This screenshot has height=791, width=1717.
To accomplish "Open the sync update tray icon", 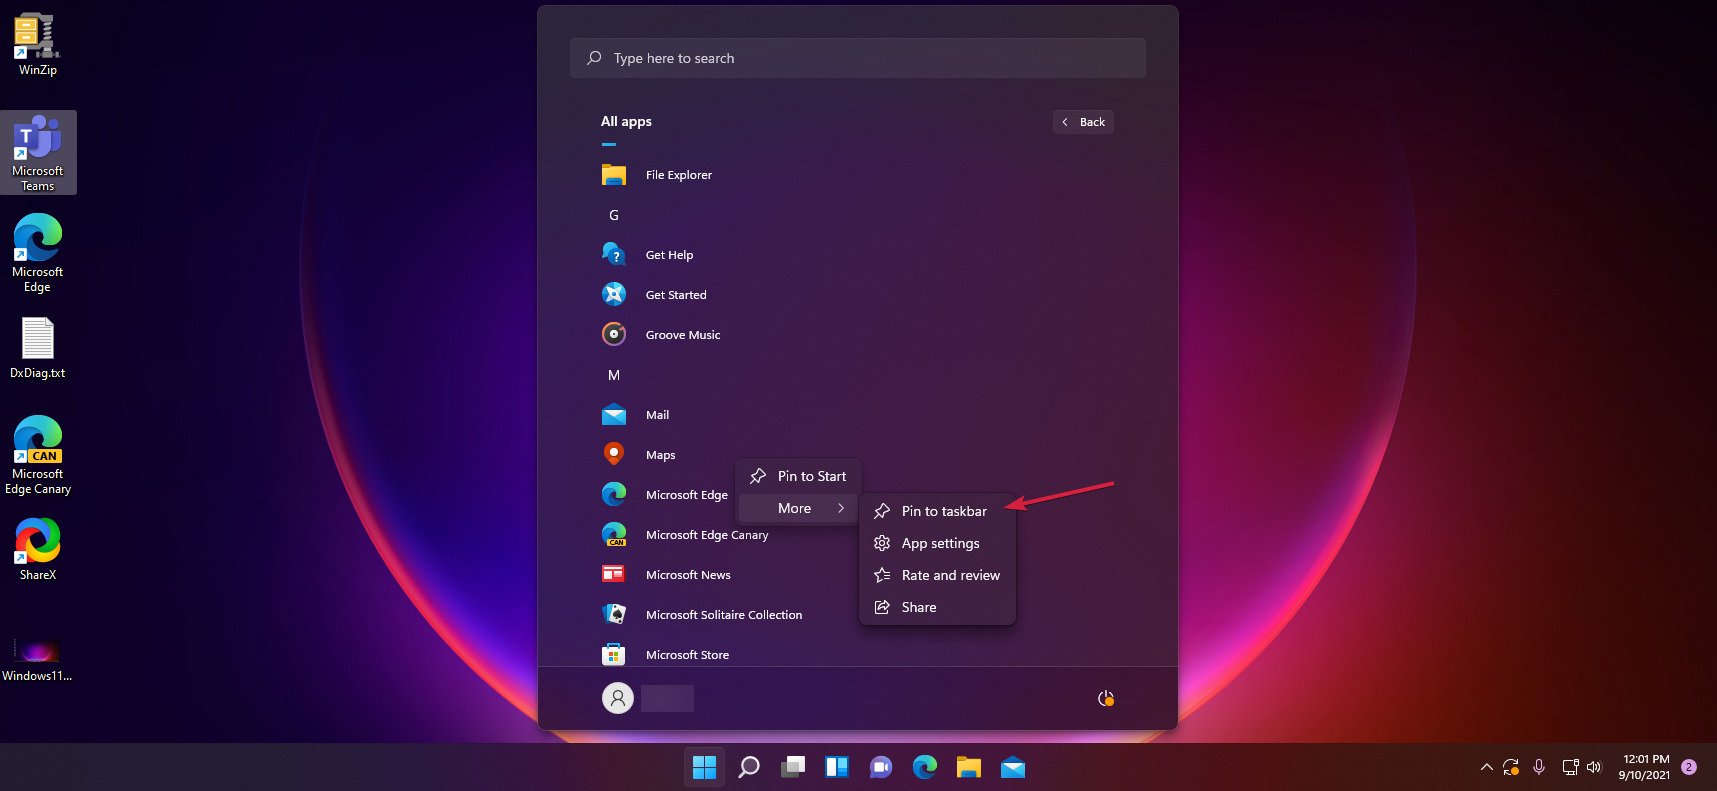I will coord(1511,767).
